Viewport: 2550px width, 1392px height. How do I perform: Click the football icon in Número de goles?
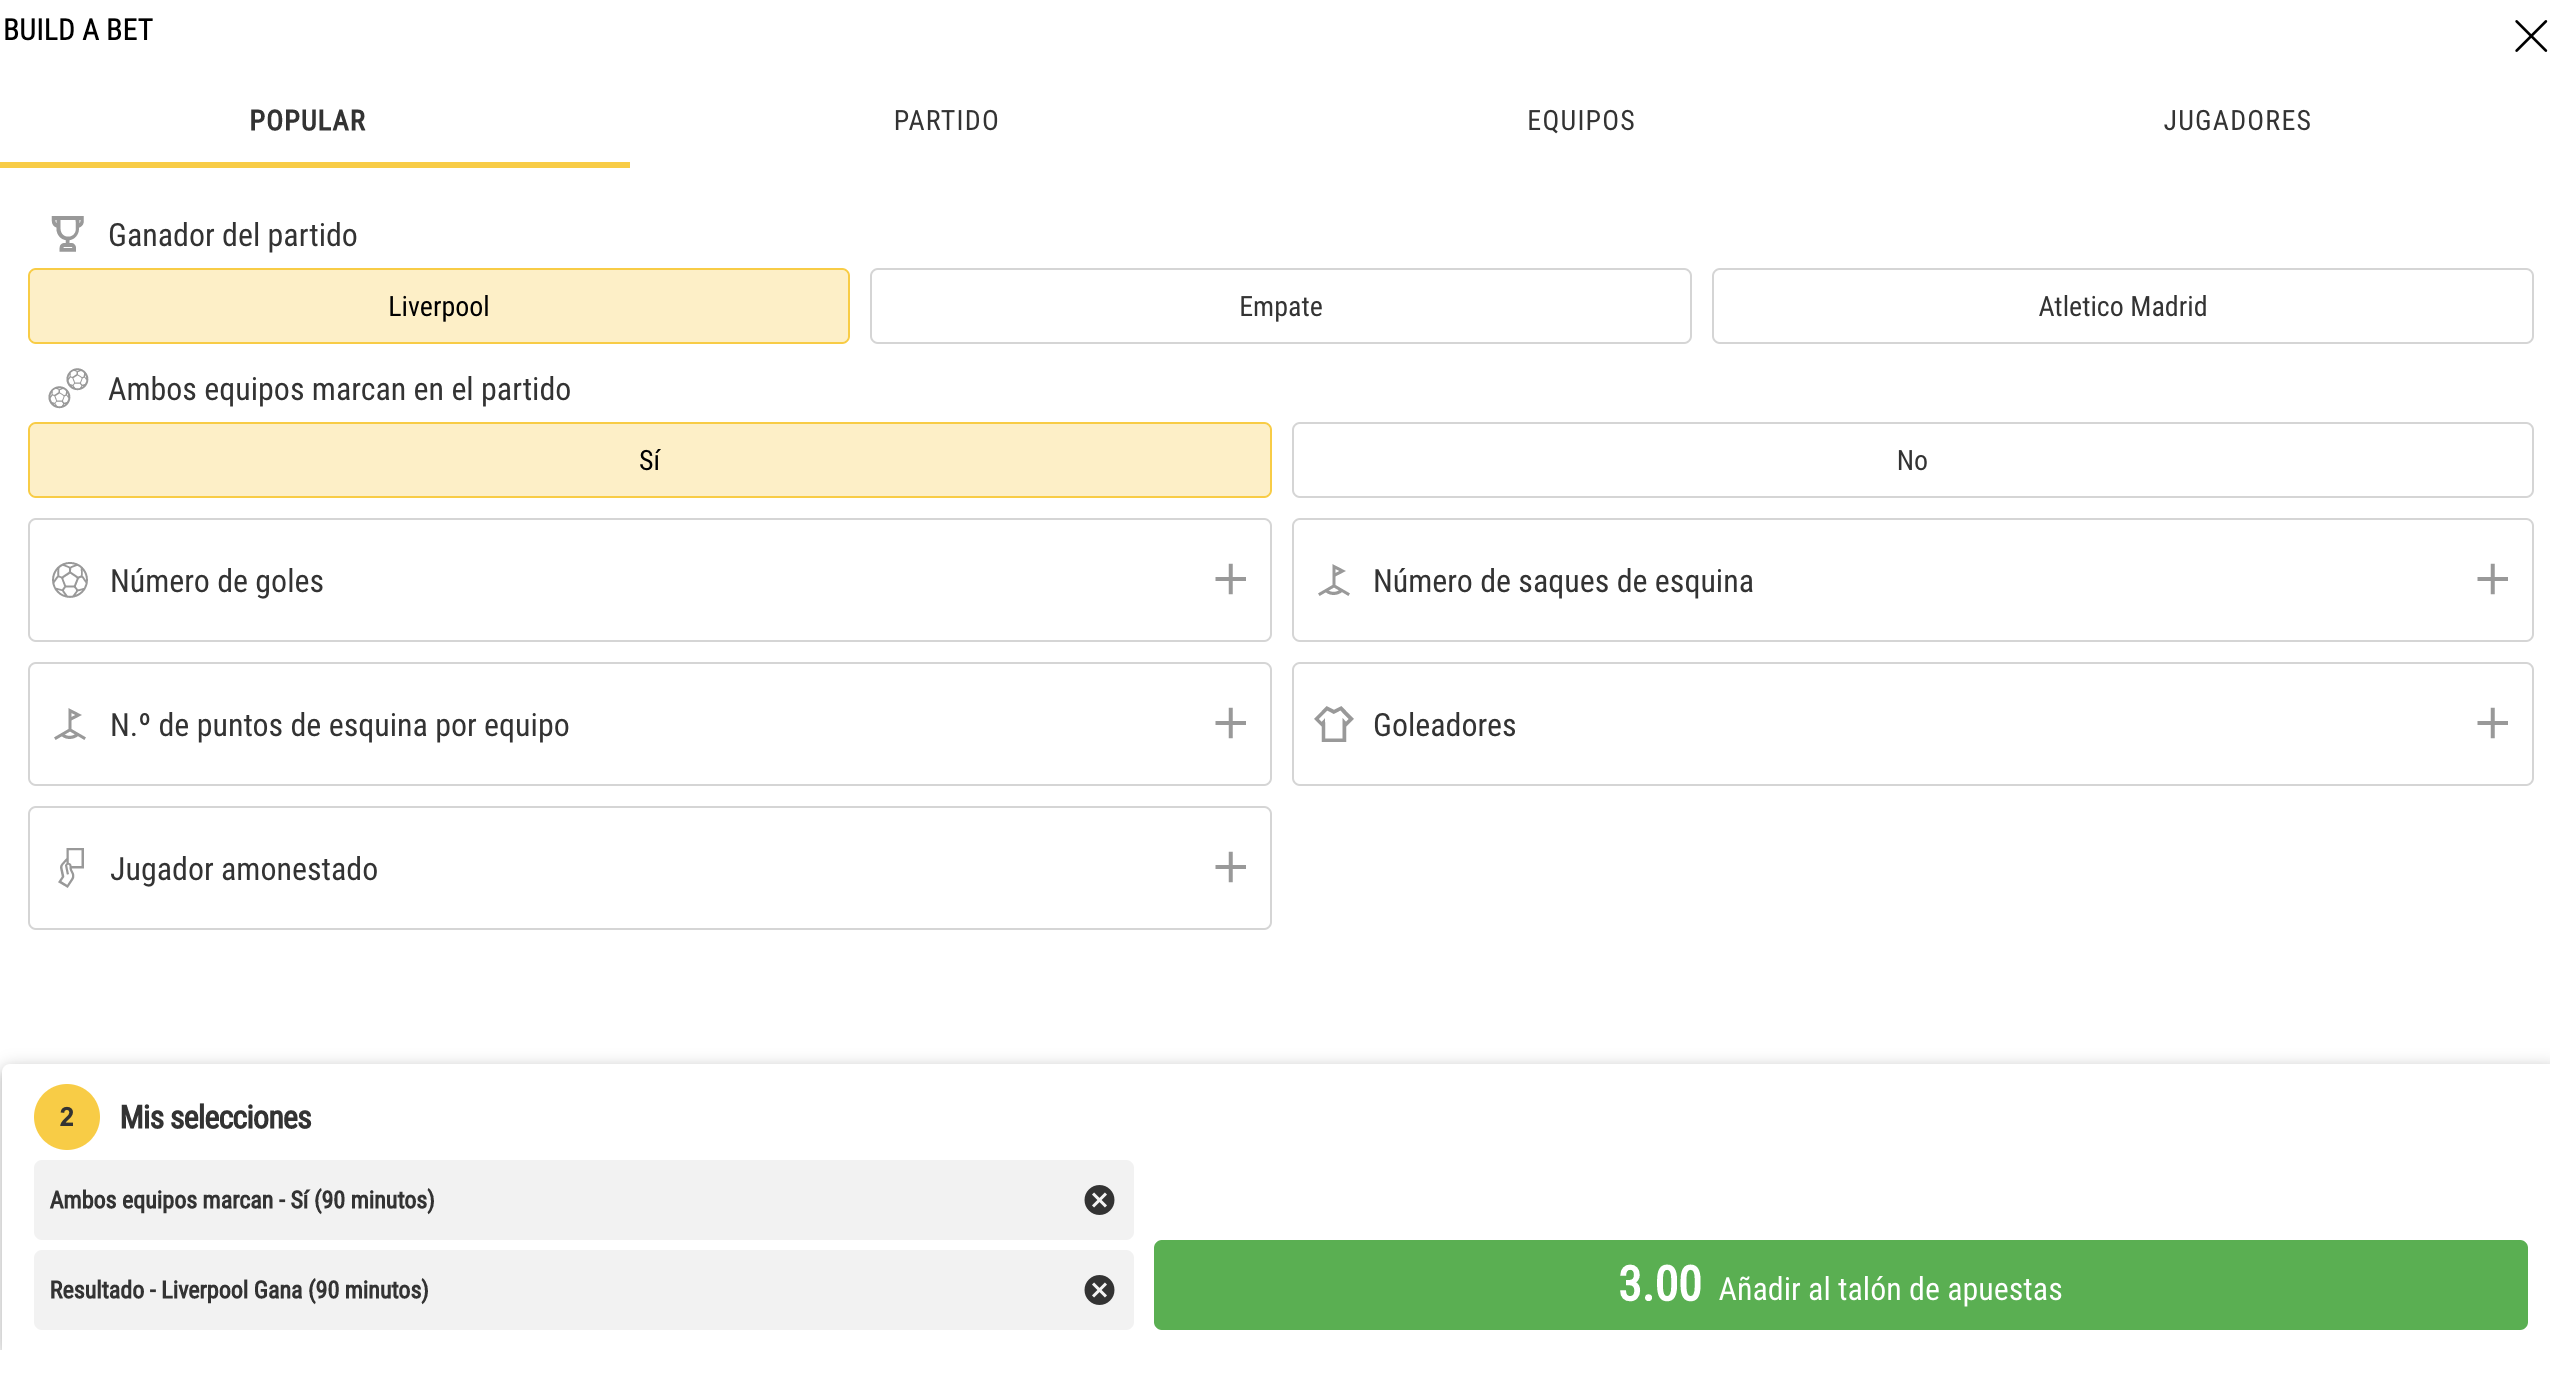(70, 580)
